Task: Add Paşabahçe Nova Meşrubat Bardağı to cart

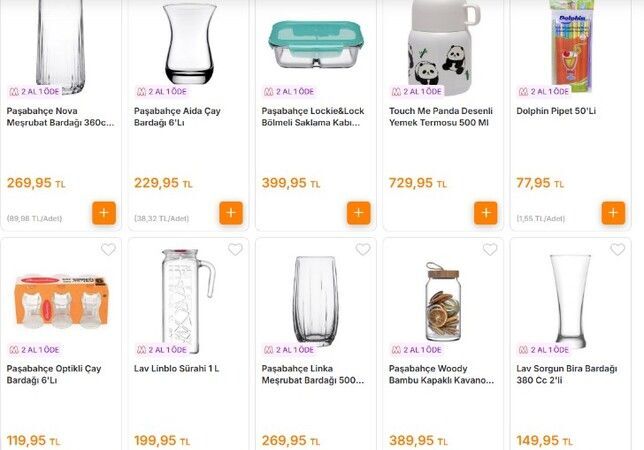Action: click(x=104, y=213)
